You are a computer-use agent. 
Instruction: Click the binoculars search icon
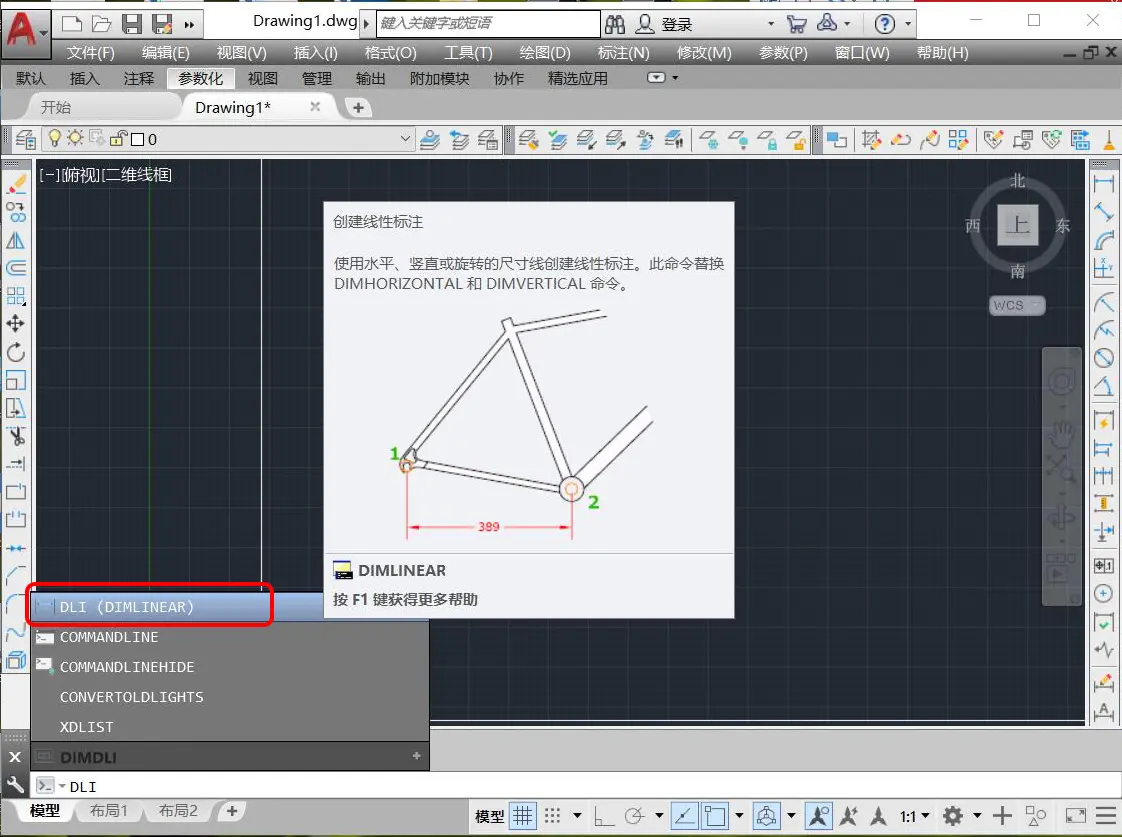tap(615, 24)
